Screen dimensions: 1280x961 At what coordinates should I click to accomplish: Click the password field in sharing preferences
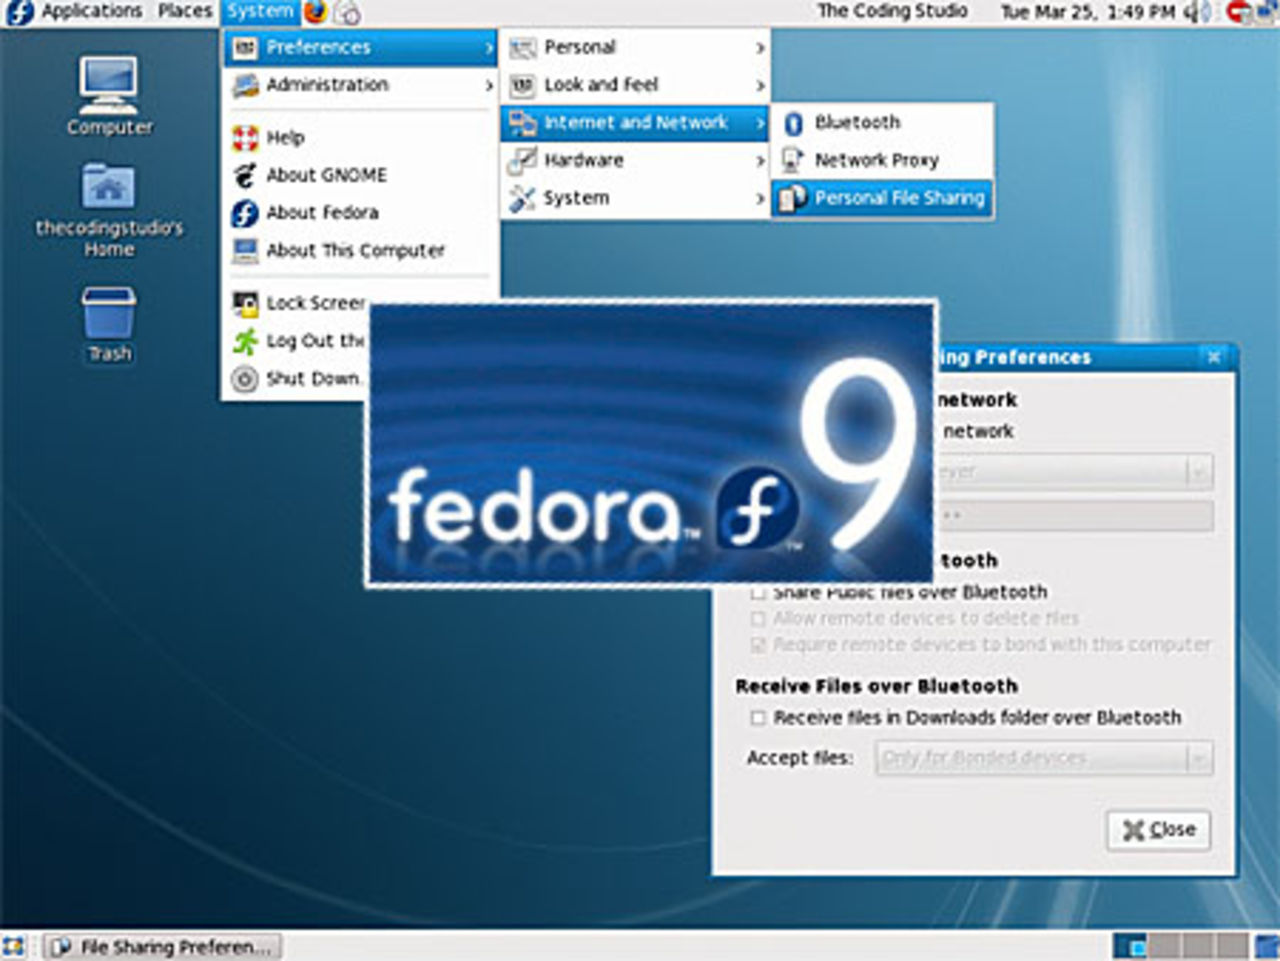click(1075, 516)
